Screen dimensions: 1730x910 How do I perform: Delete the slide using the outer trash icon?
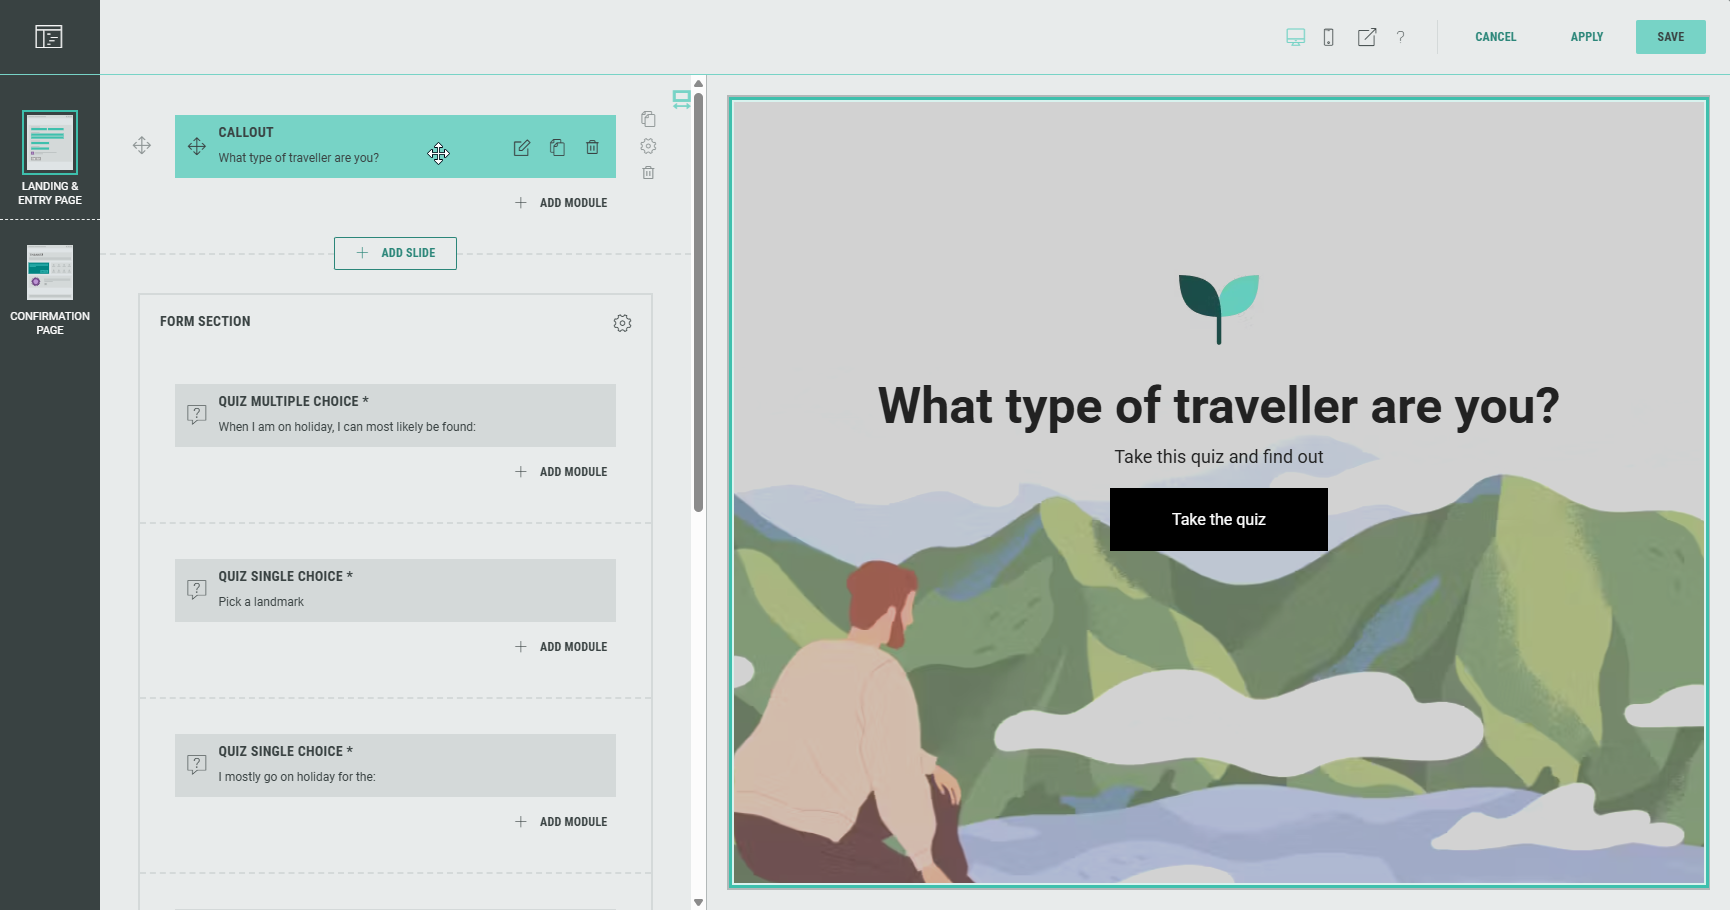point(648,173)
